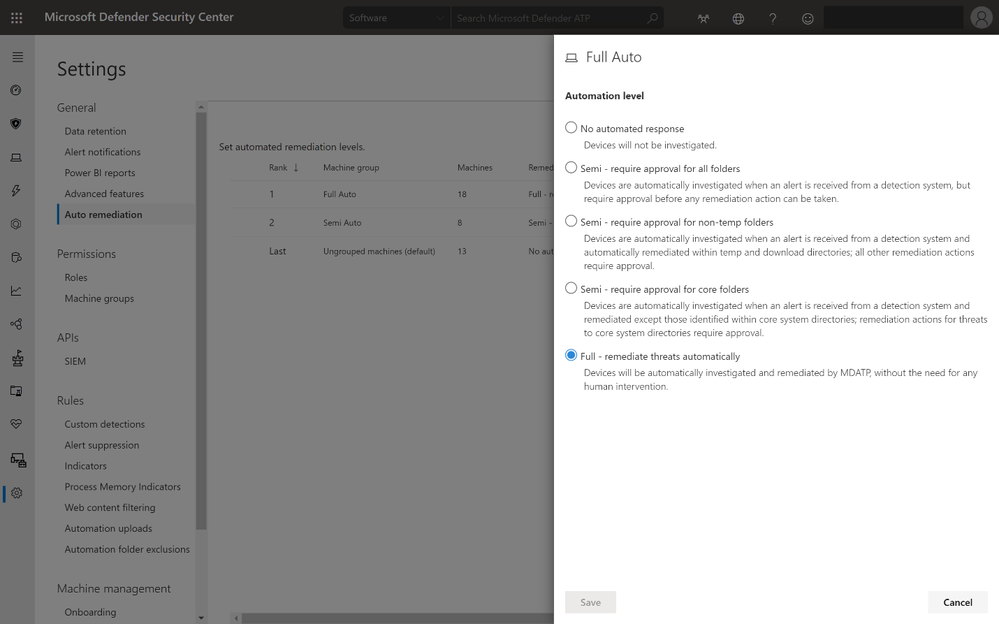Open the hexagon icon in sidebar
The width and height of the screenshot is (999, 624).
point(17,224)
